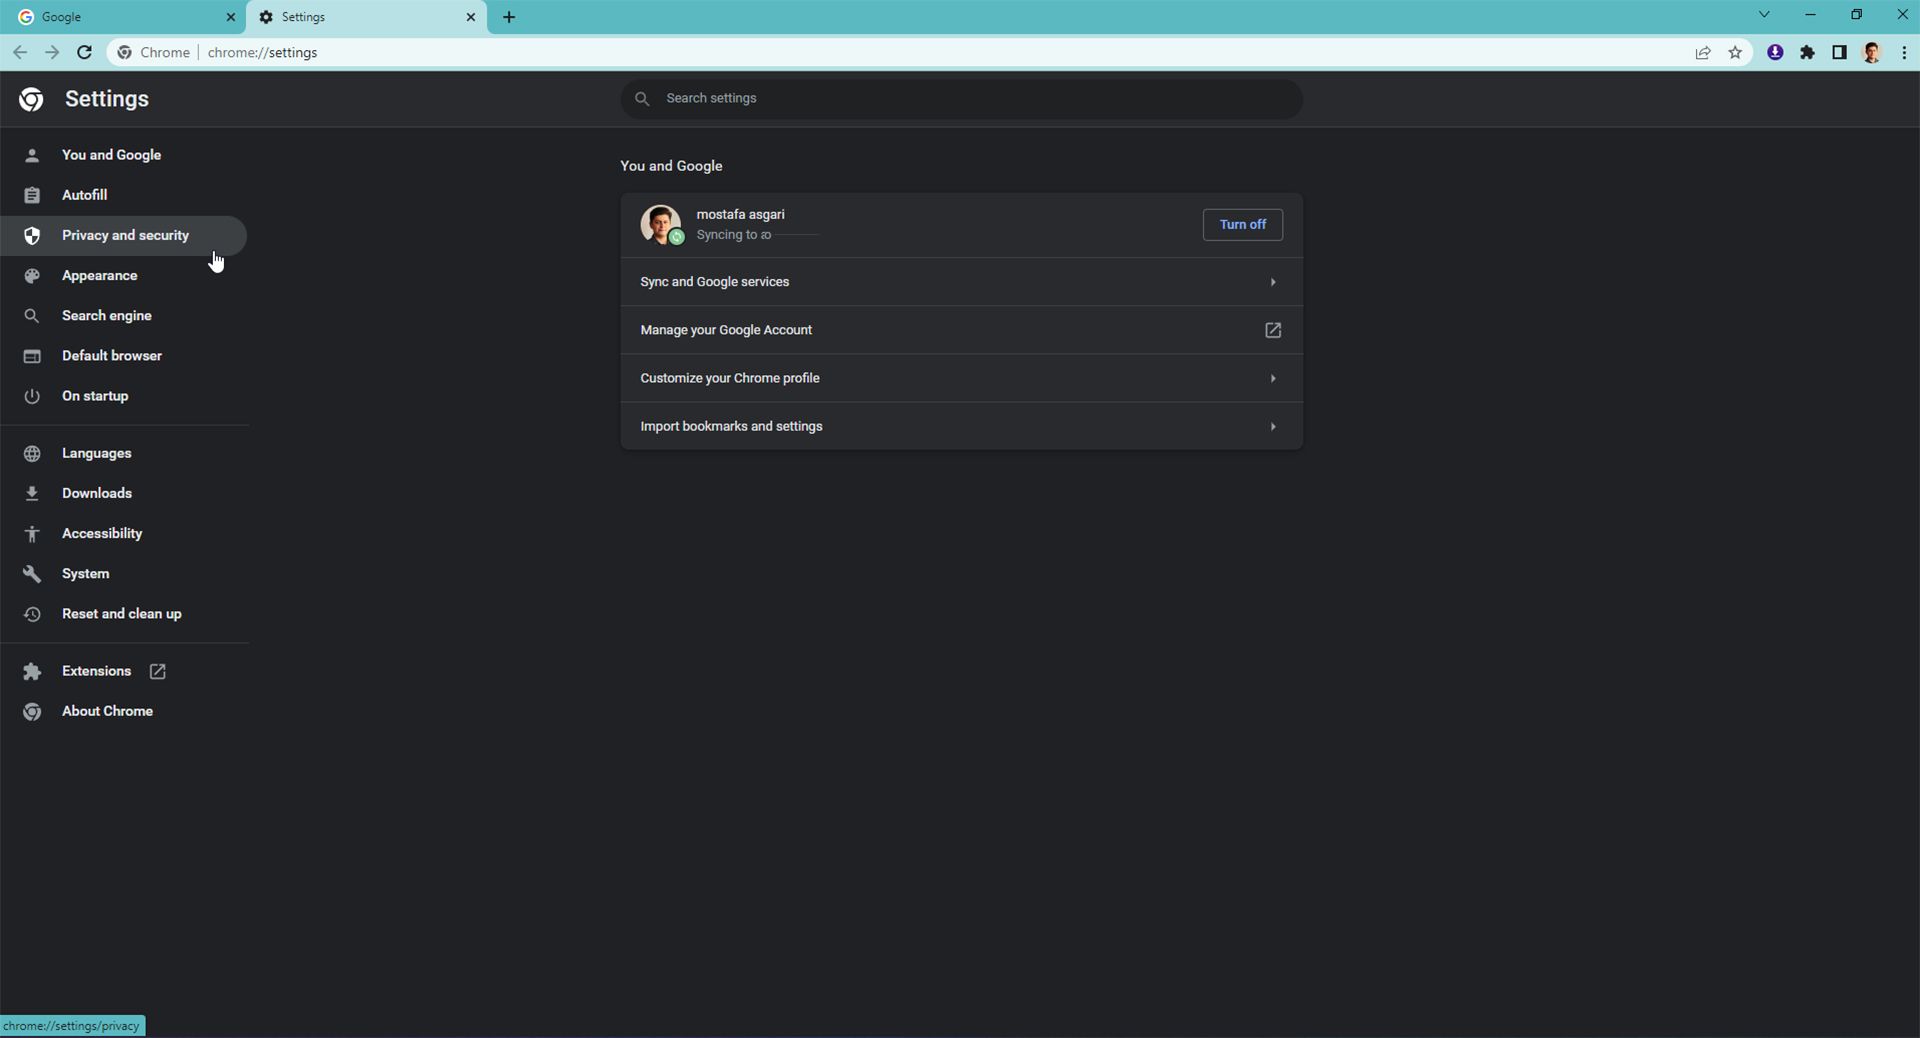1920x1038 pixels.
Task: Click the reload page icon
Action: (85, 53)
